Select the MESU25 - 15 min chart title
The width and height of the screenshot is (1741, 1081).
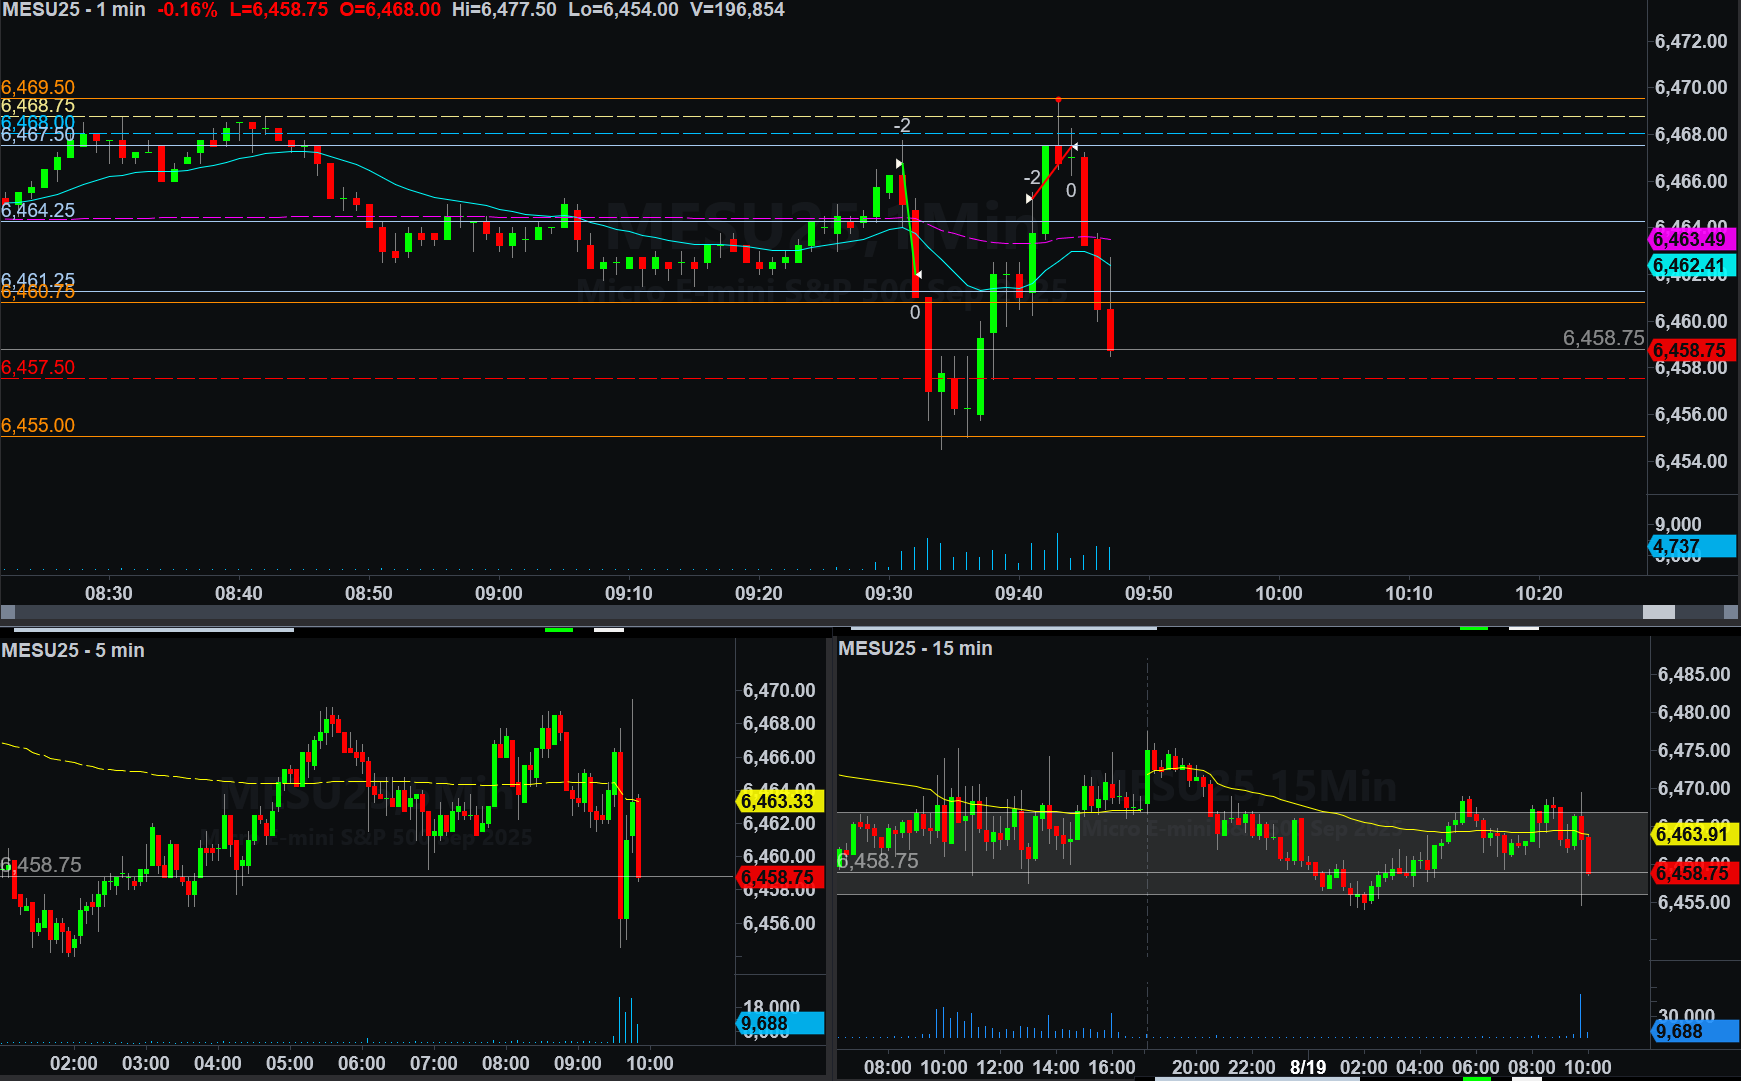(915, 648)
